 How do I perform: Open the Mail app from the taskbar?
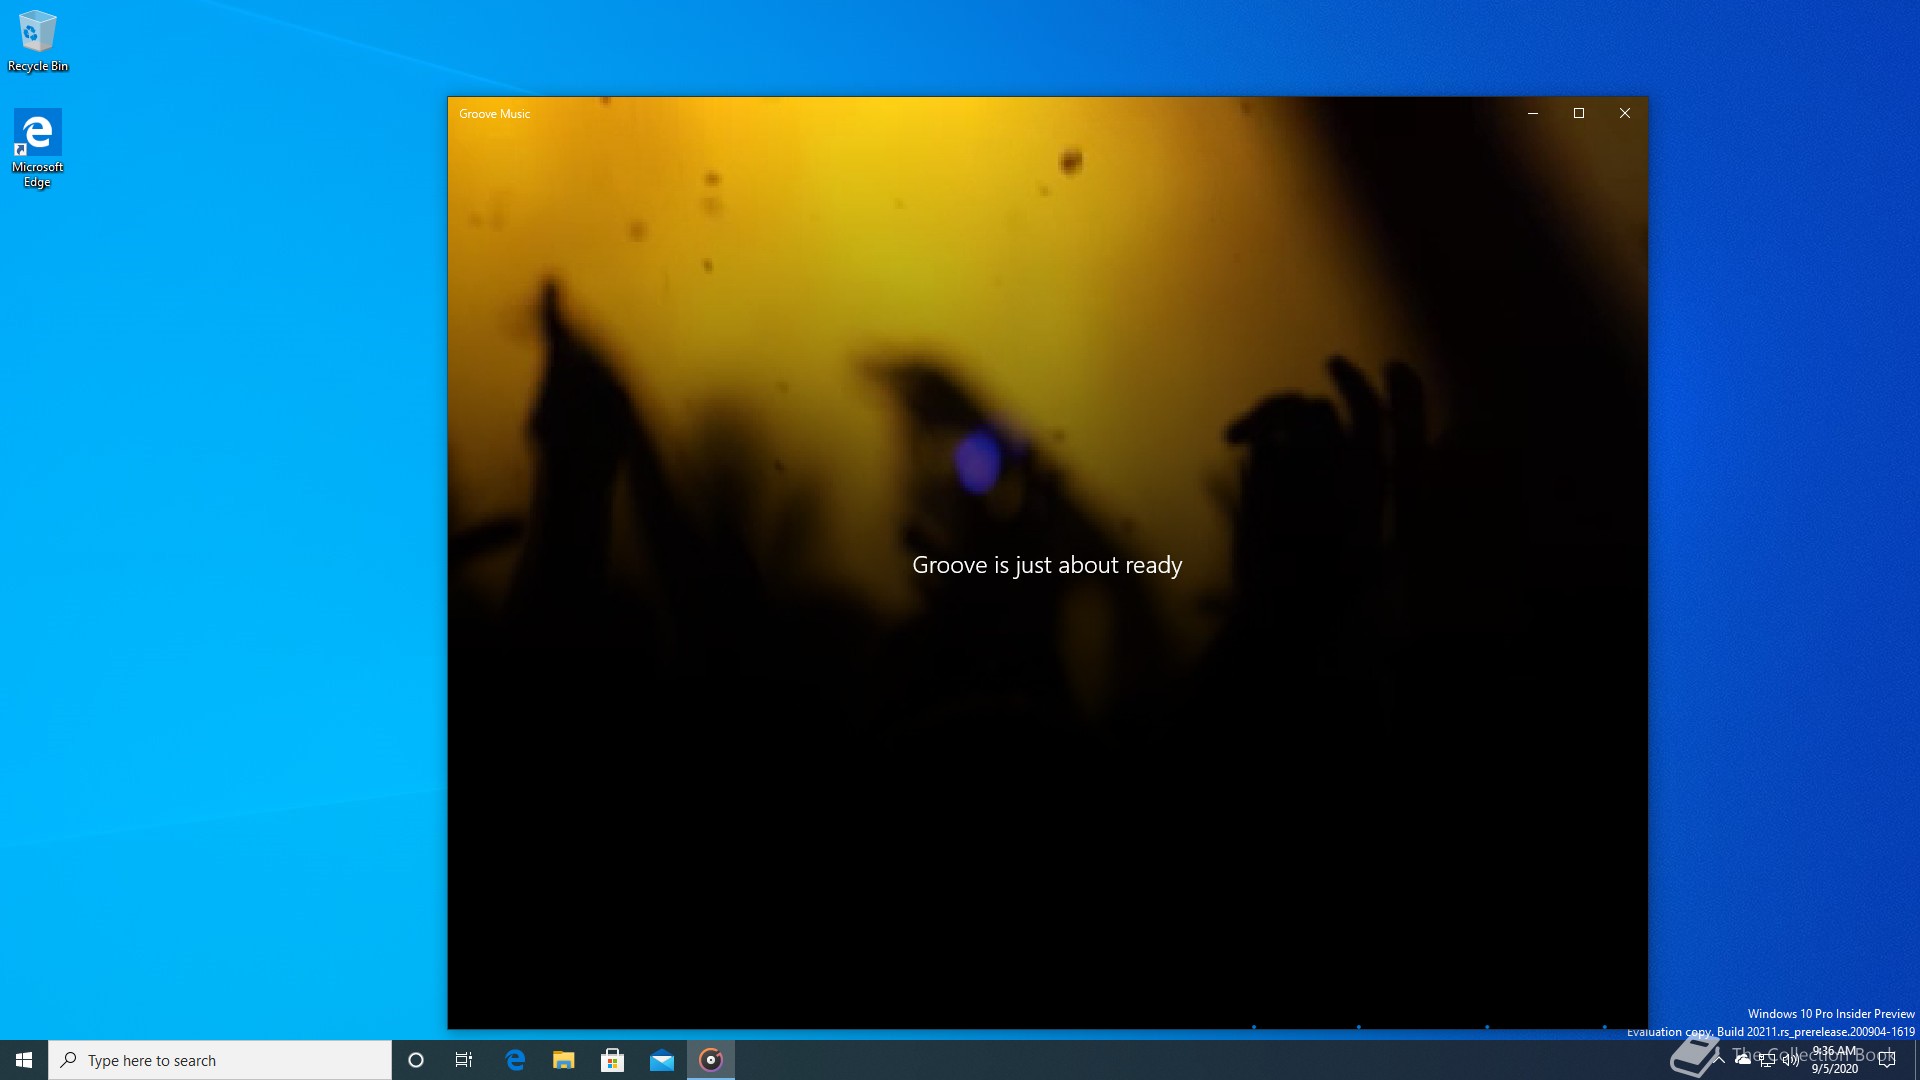[x=662, y=1060]
